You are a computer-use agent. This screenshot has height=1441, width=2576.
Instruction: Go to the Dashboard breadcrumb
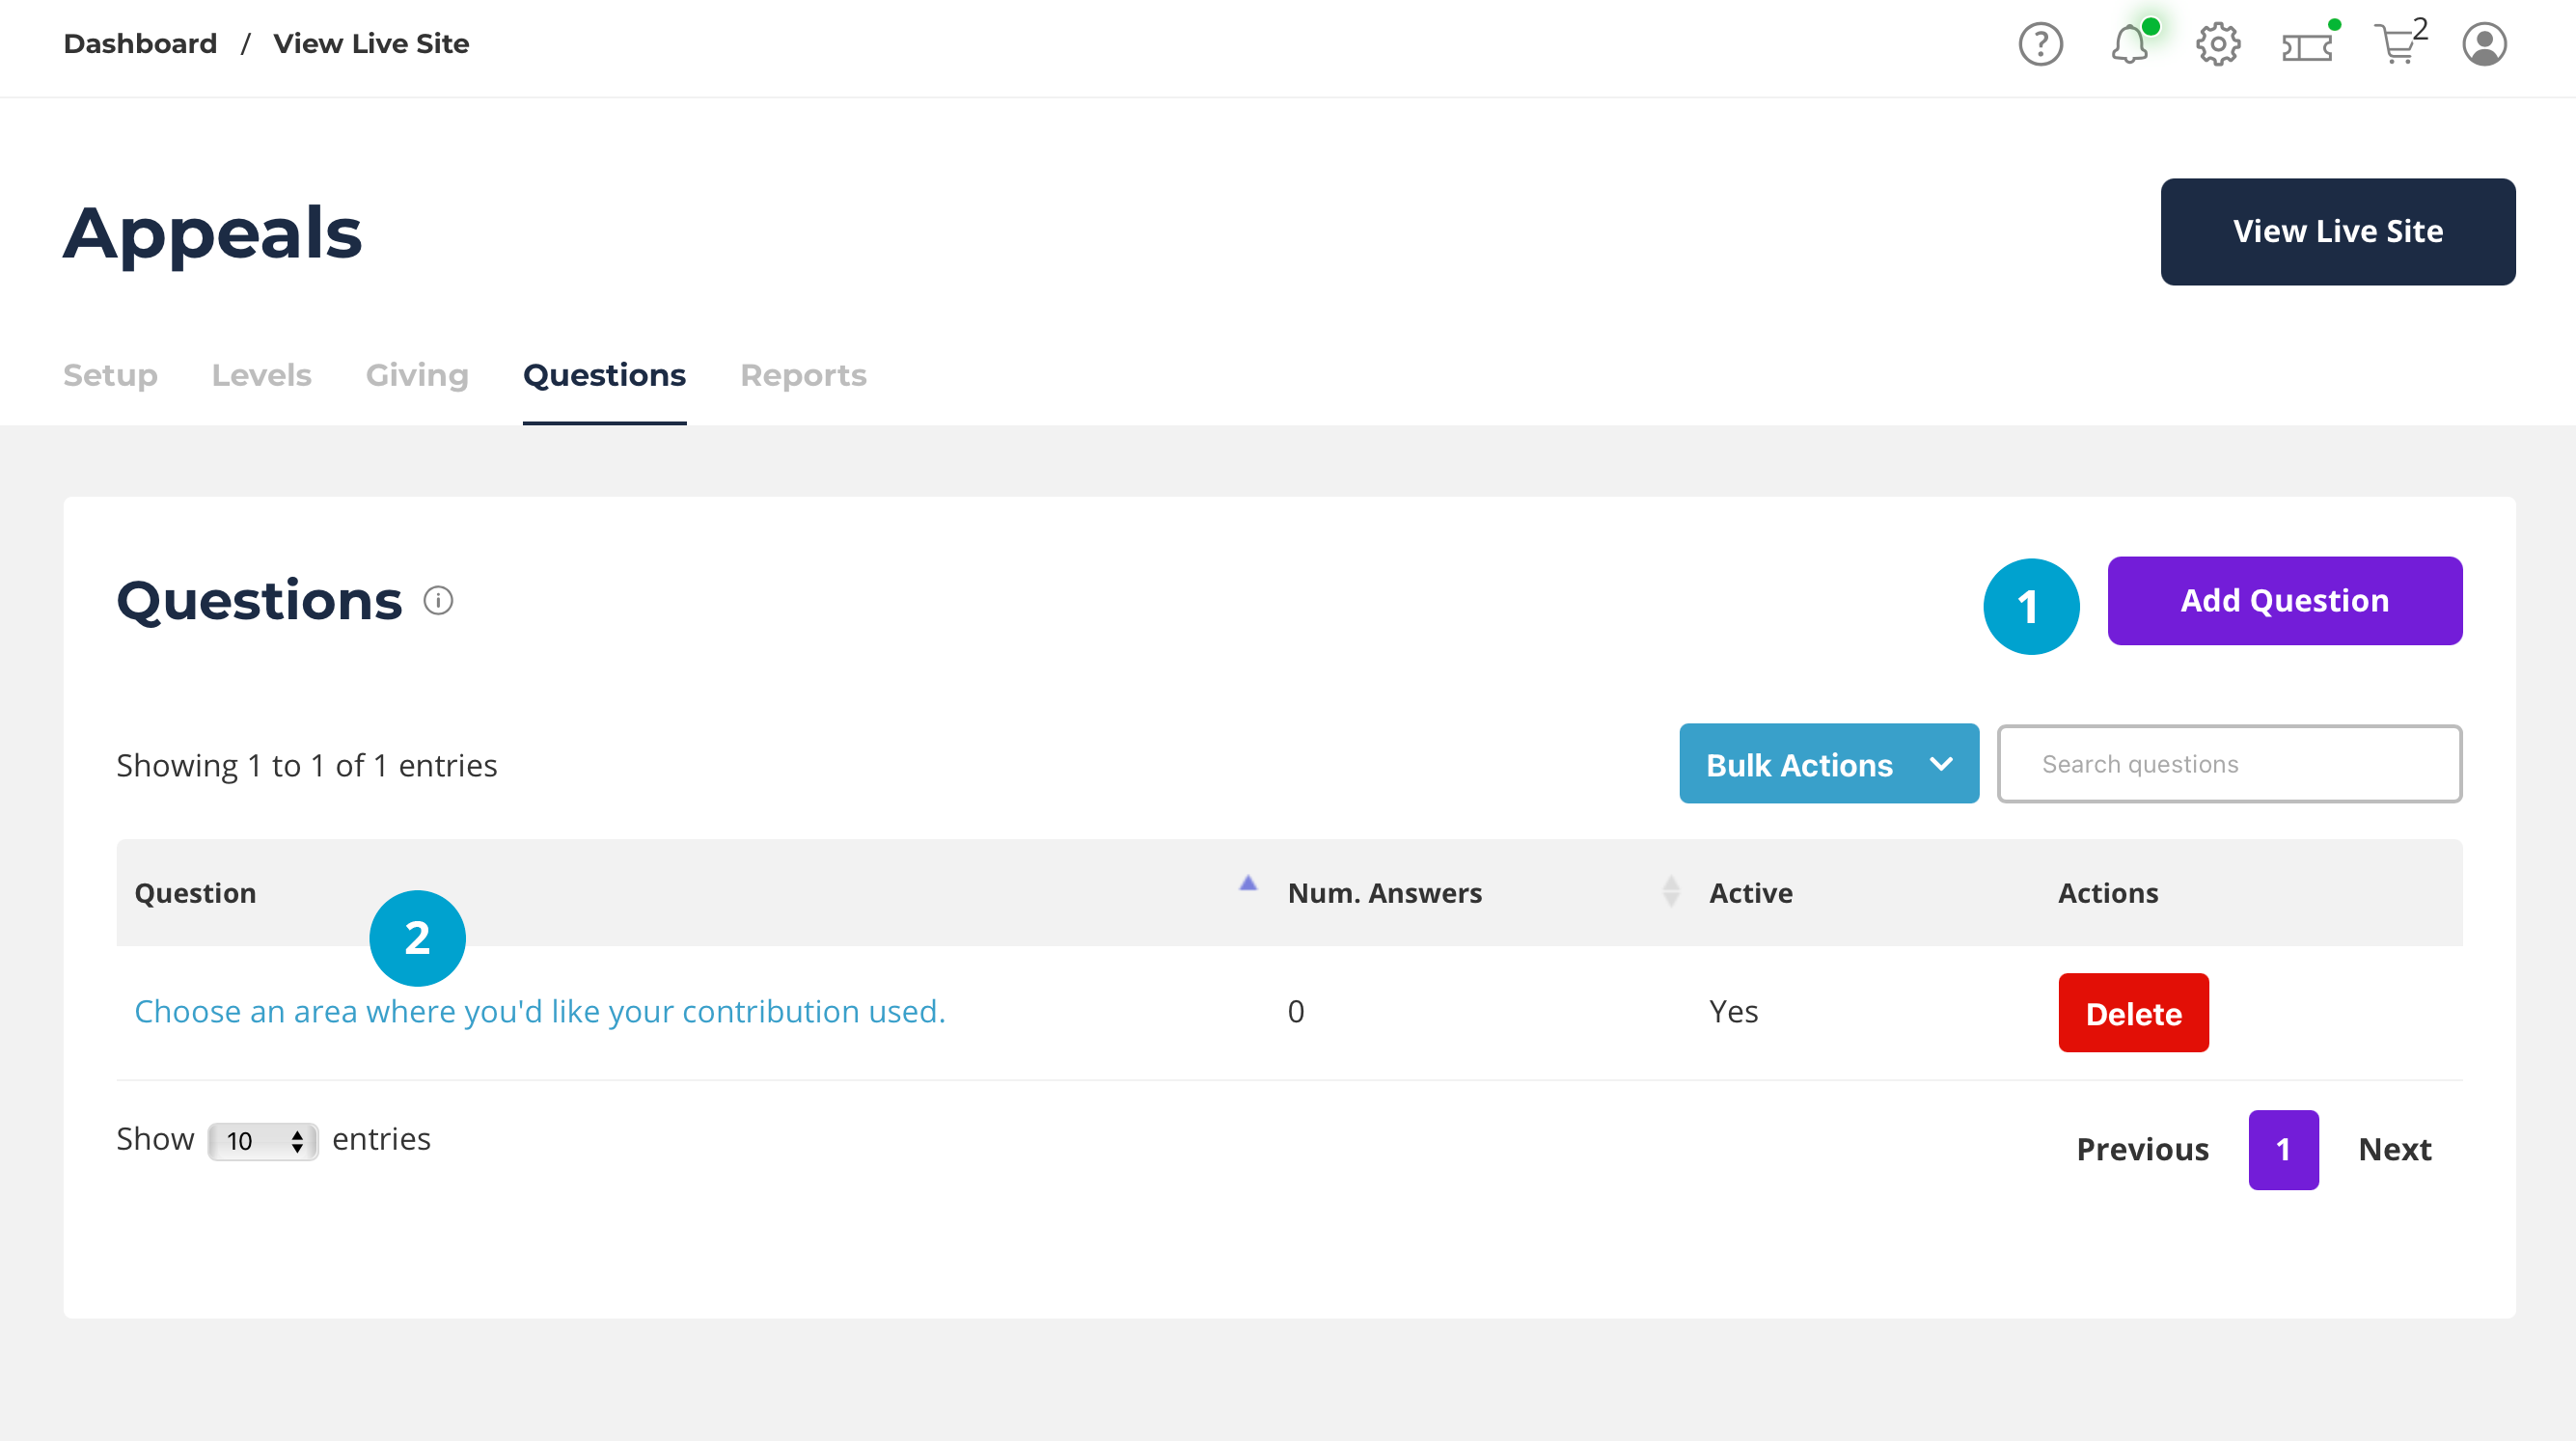point(140,44)
